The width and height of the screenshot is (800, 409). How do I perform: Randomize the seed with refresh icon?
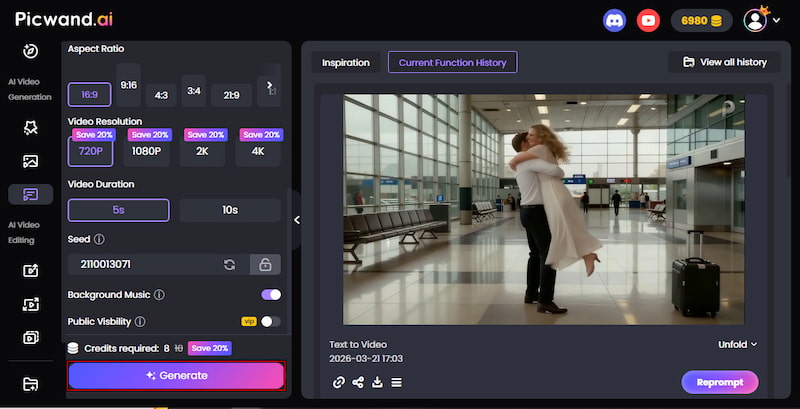point(229,265)
